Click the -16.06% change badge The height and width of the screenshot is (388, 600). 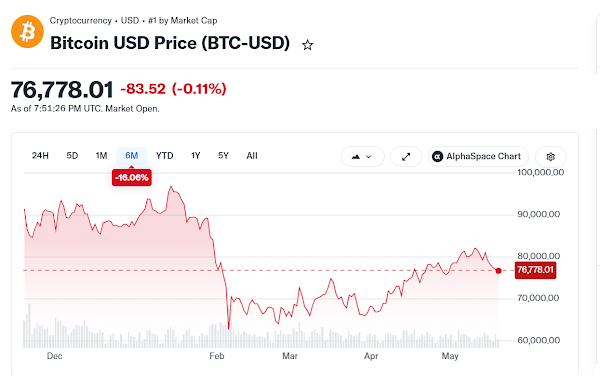click(x=132, y=178)
